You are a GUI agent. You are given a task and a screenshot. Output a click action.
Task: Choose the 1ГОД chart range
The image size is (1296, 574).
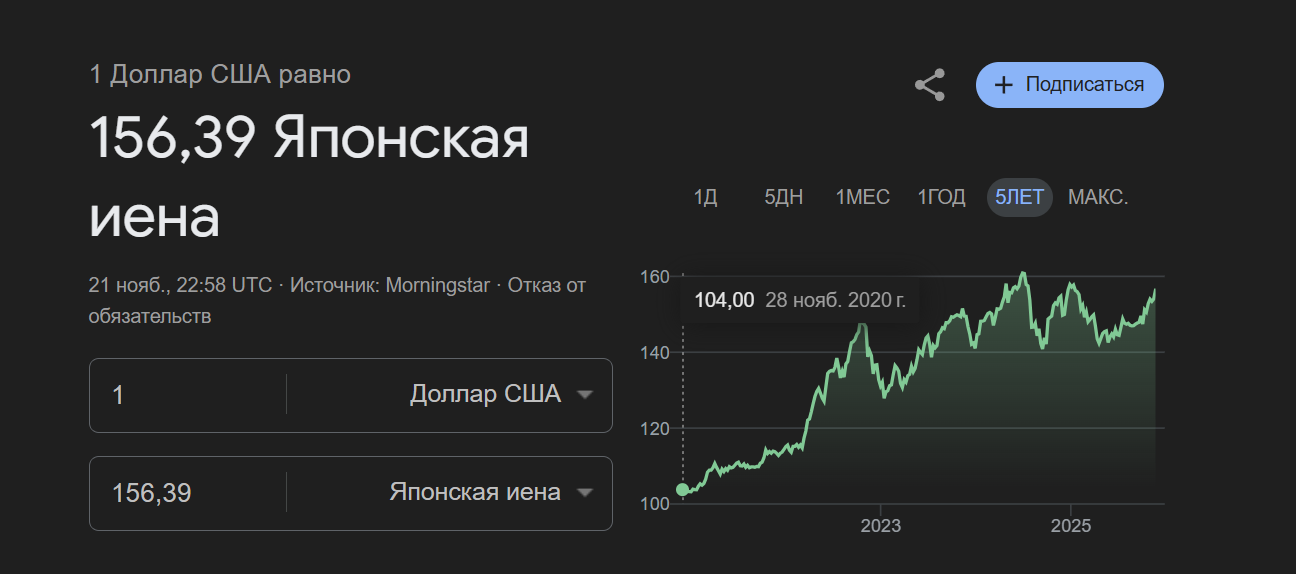(942, 197)
